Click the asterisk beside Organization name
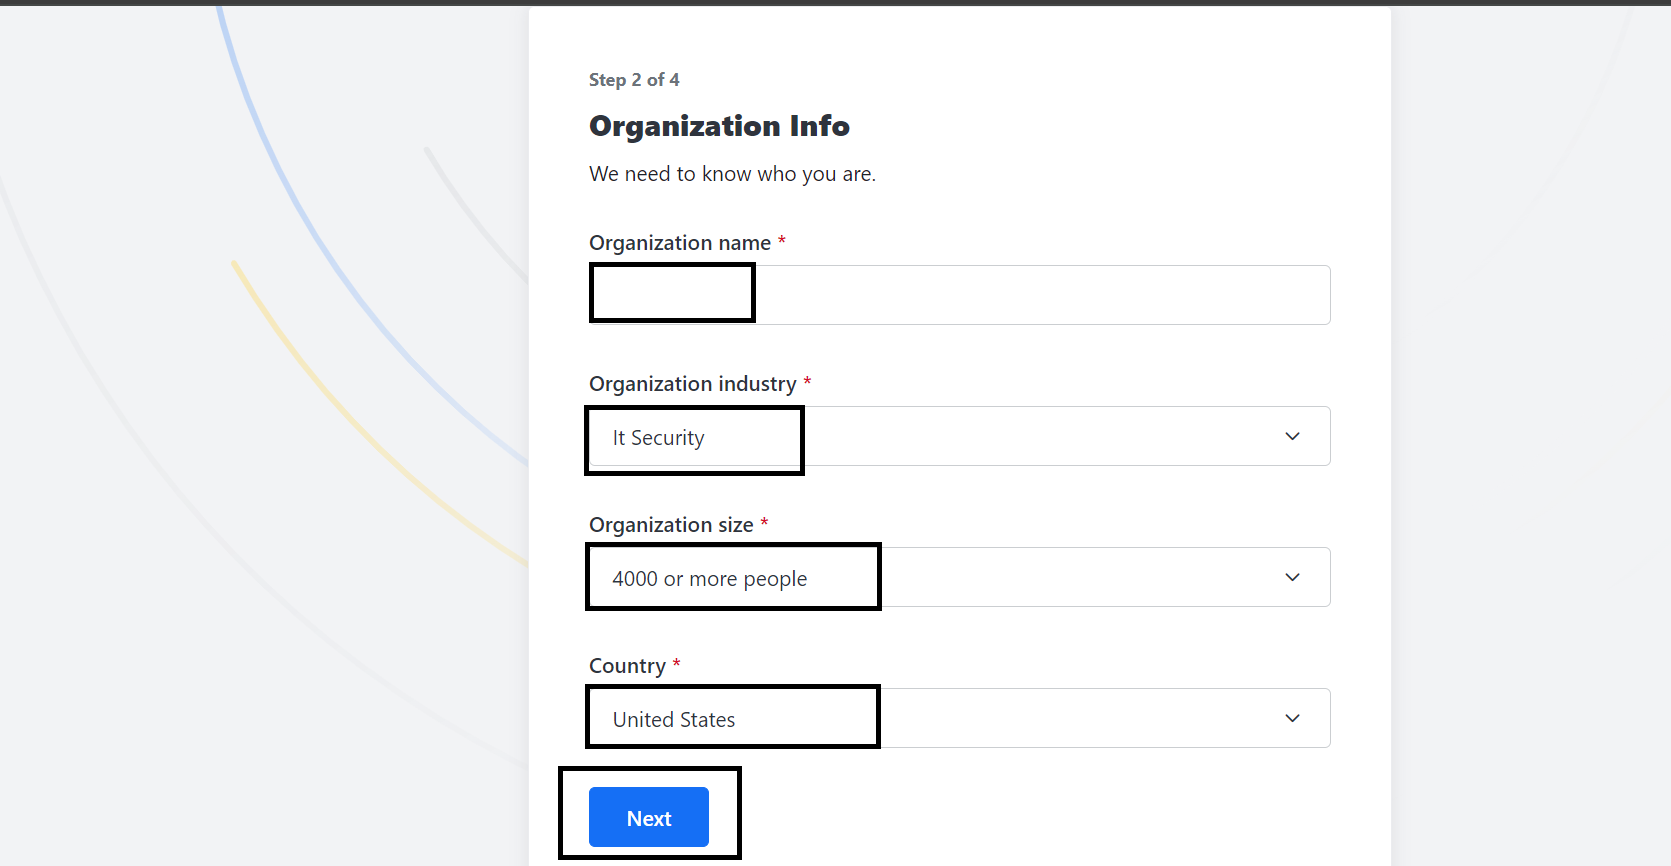Viewport: 1671px width, 866px height. (x=781, y=240)
